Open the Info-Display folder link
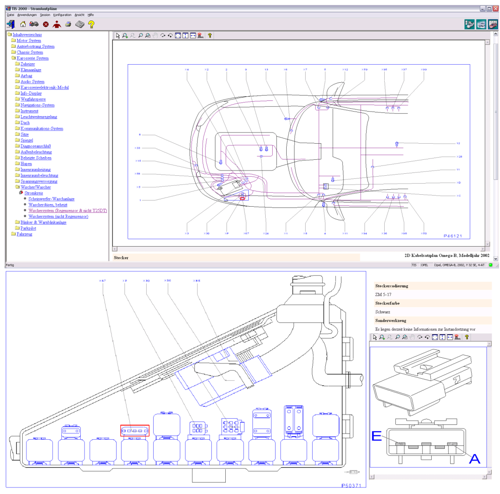Image resolution: width=500 pixels, height=494 pixels. [x=31, y=93]
